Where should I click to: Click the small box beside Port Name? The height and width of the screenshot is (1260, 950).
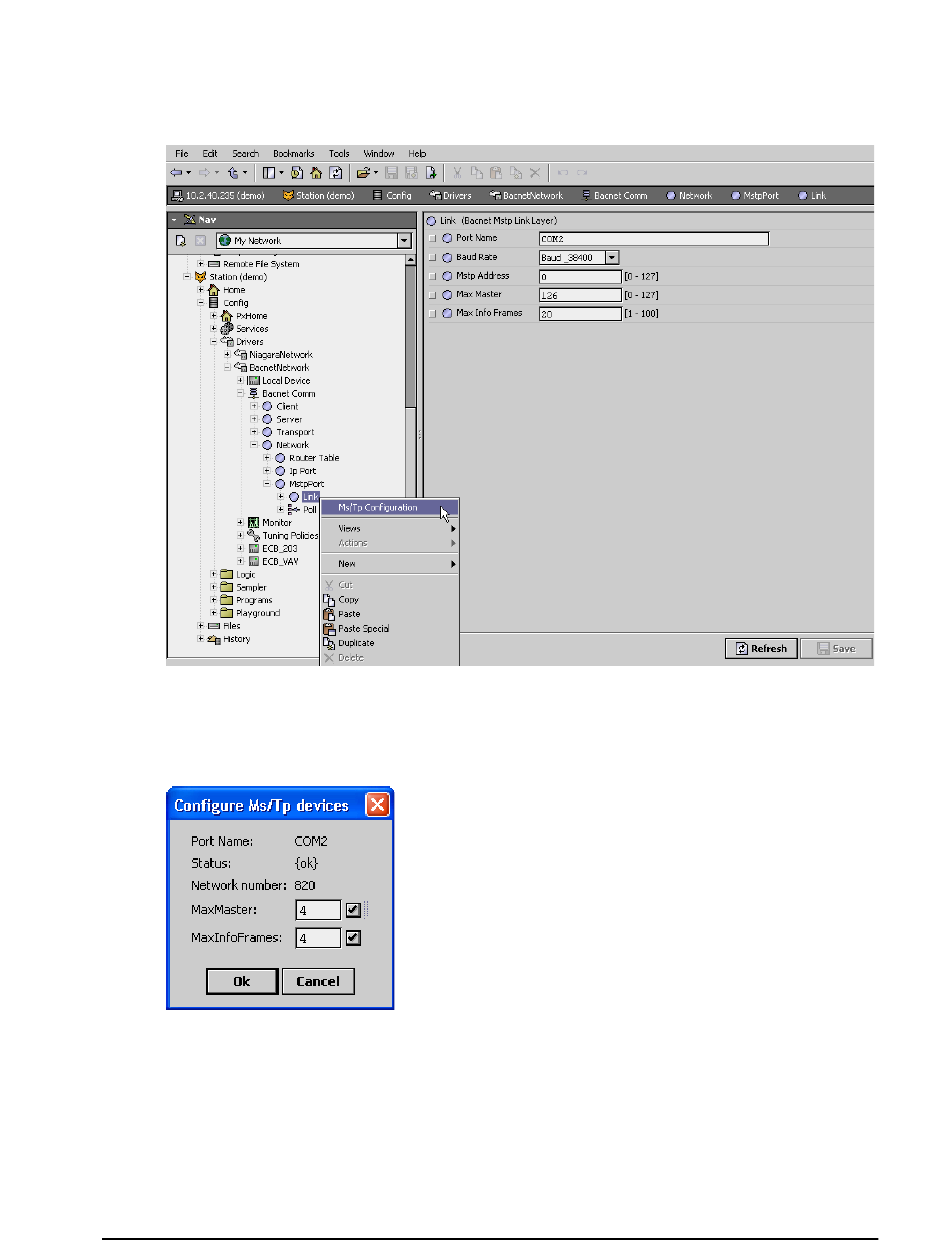coord(433,239)
